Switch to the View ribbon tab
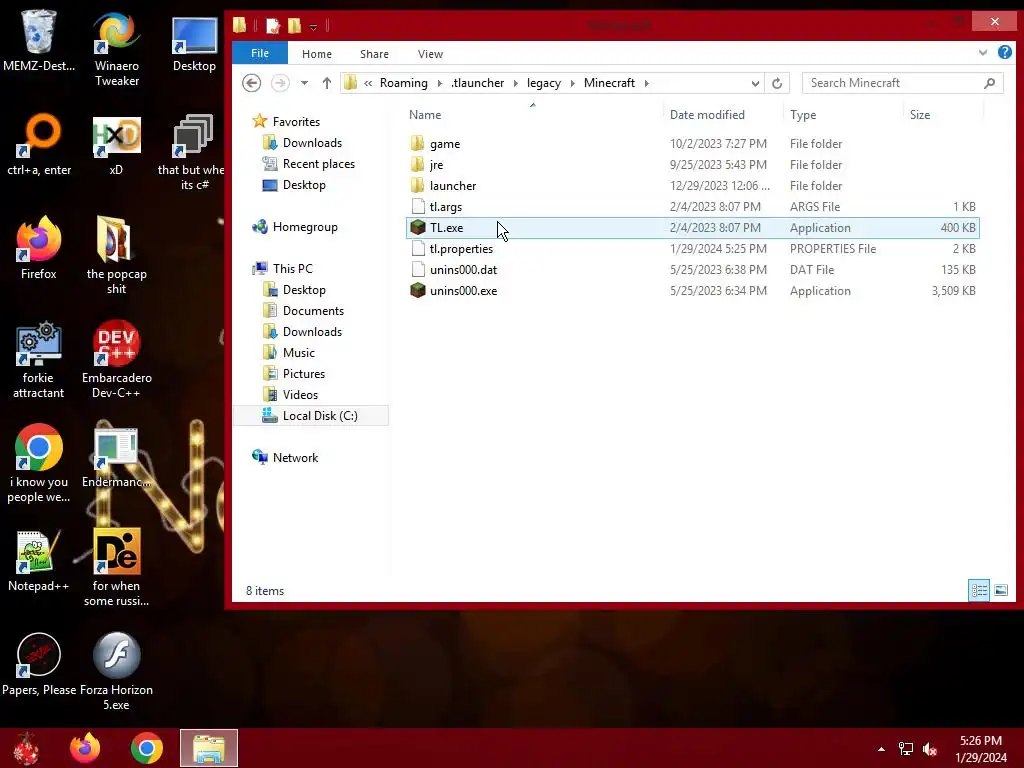The image size is (1024, 768). [x=430, y=54]
